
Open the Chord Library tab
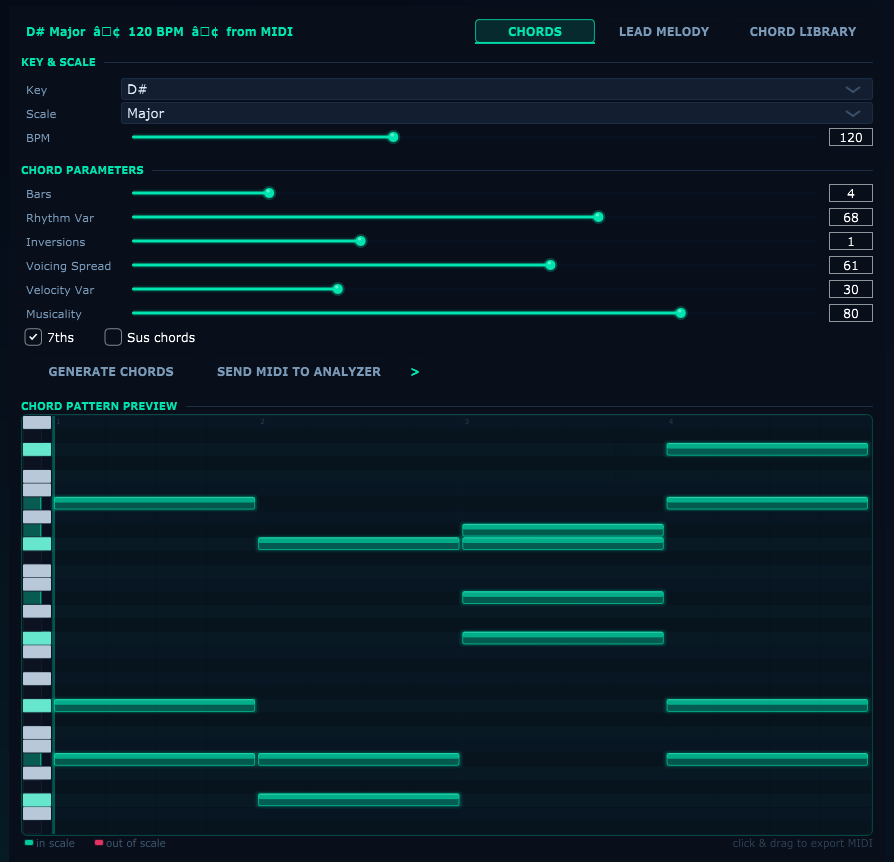(x=802, y=31)
